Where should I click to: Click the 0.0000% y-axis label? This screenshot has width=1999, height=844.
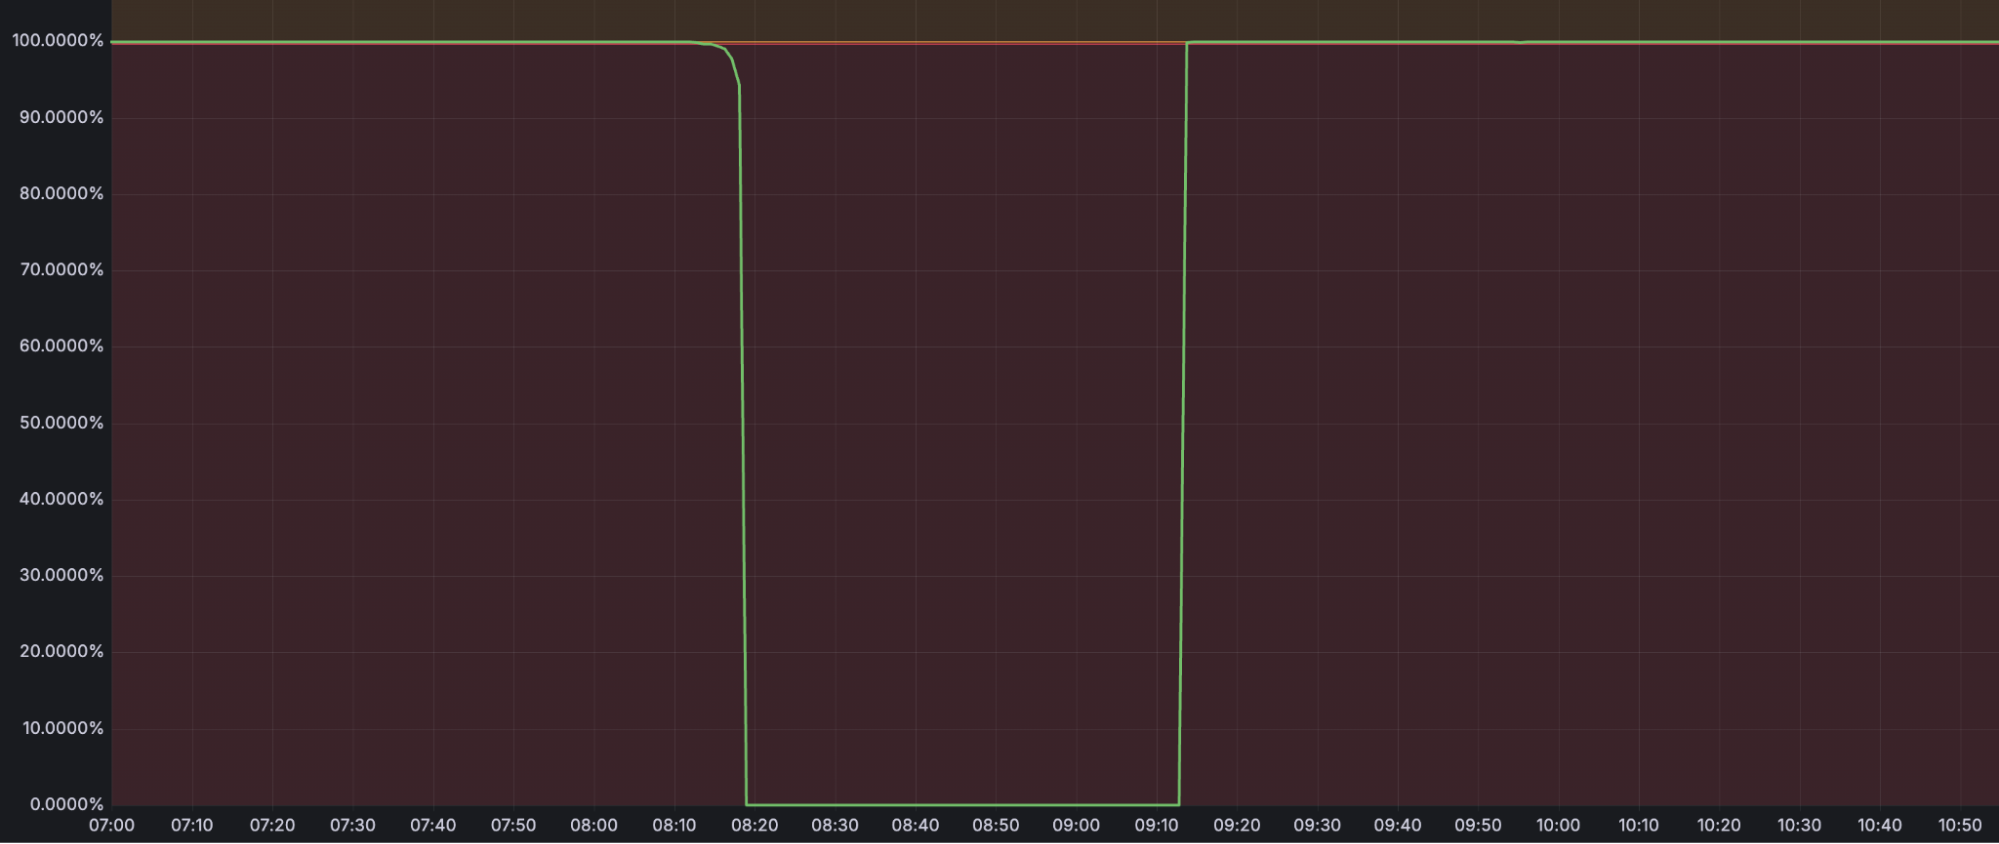[67, 803]
